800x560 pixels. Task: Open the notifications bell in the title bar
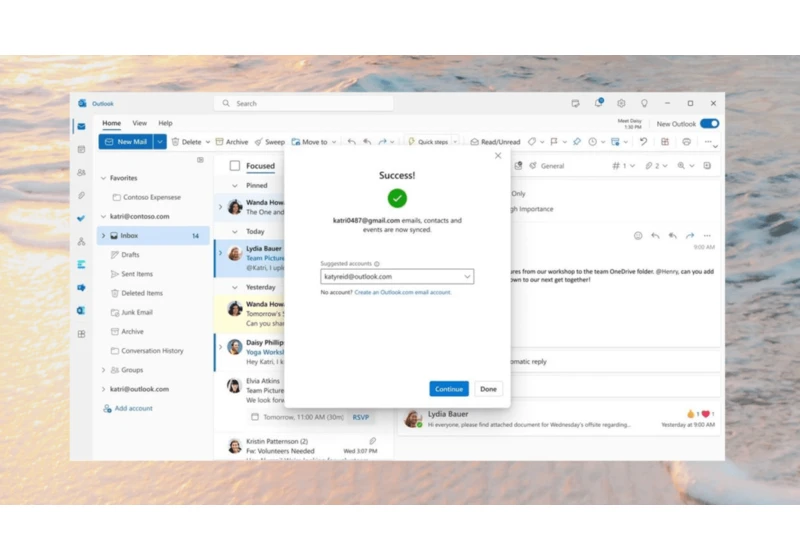coord(598,103)
